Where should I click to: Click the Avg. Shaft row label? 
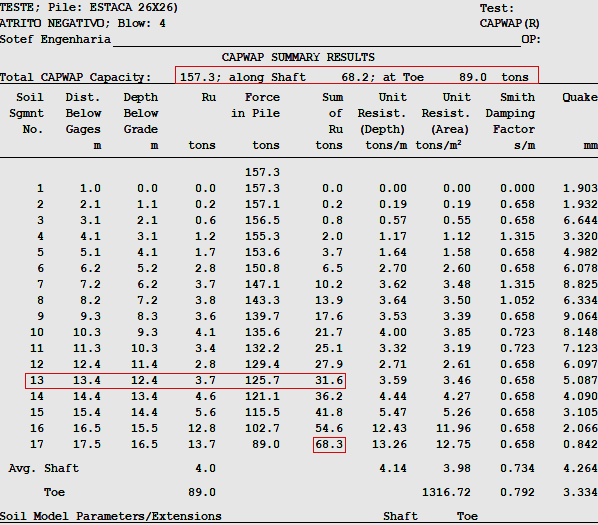click(x=43, y=468)
